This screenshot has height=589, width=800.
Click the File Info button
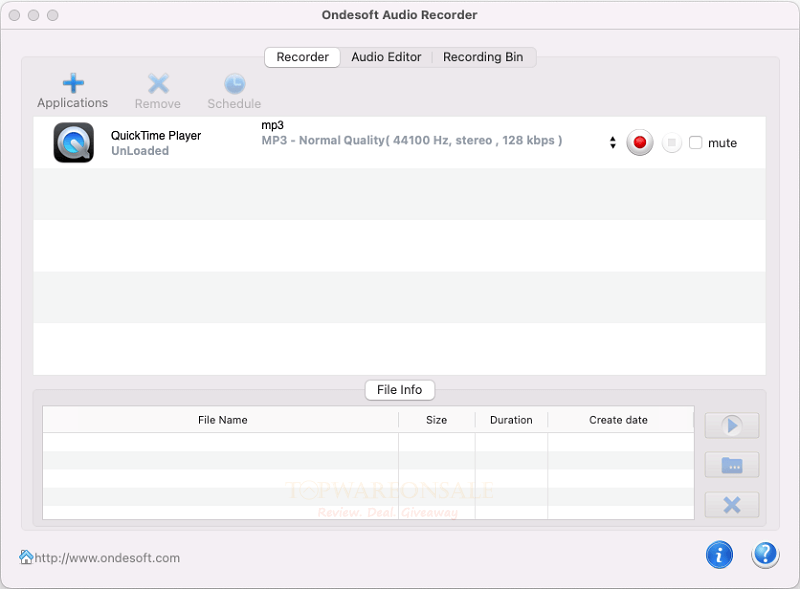399,390
